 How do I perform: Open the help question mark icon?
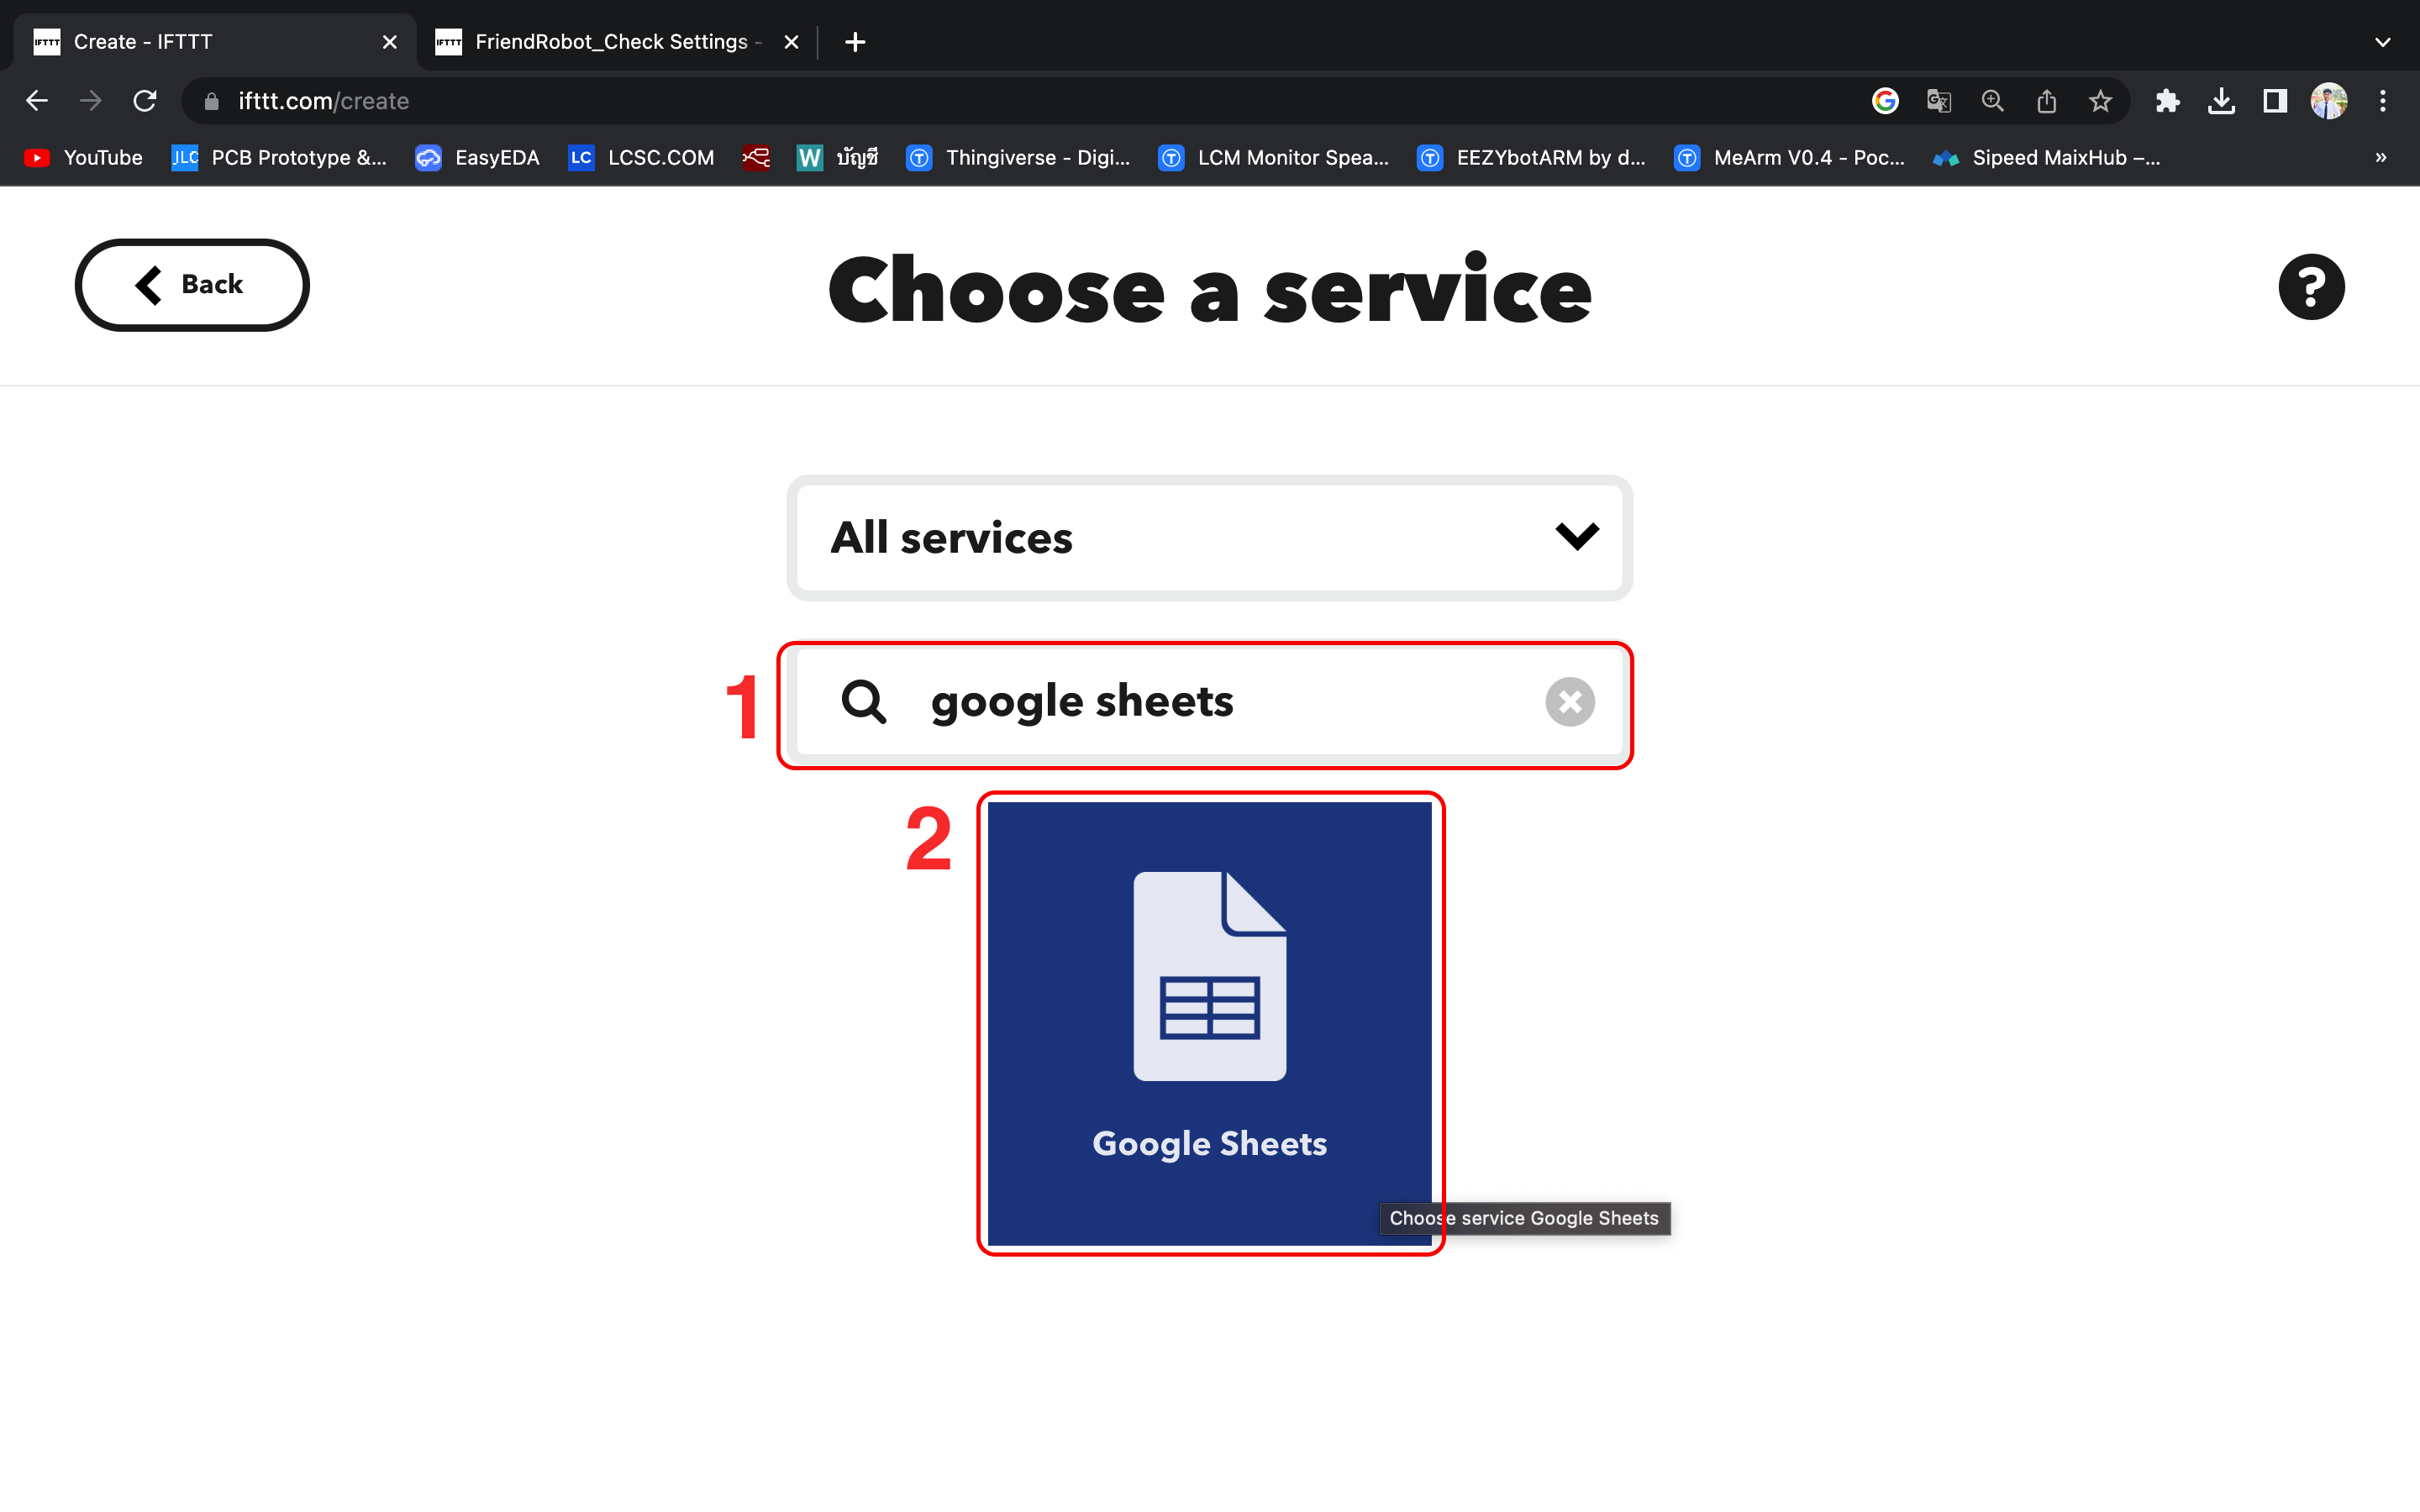[2311, 287]
